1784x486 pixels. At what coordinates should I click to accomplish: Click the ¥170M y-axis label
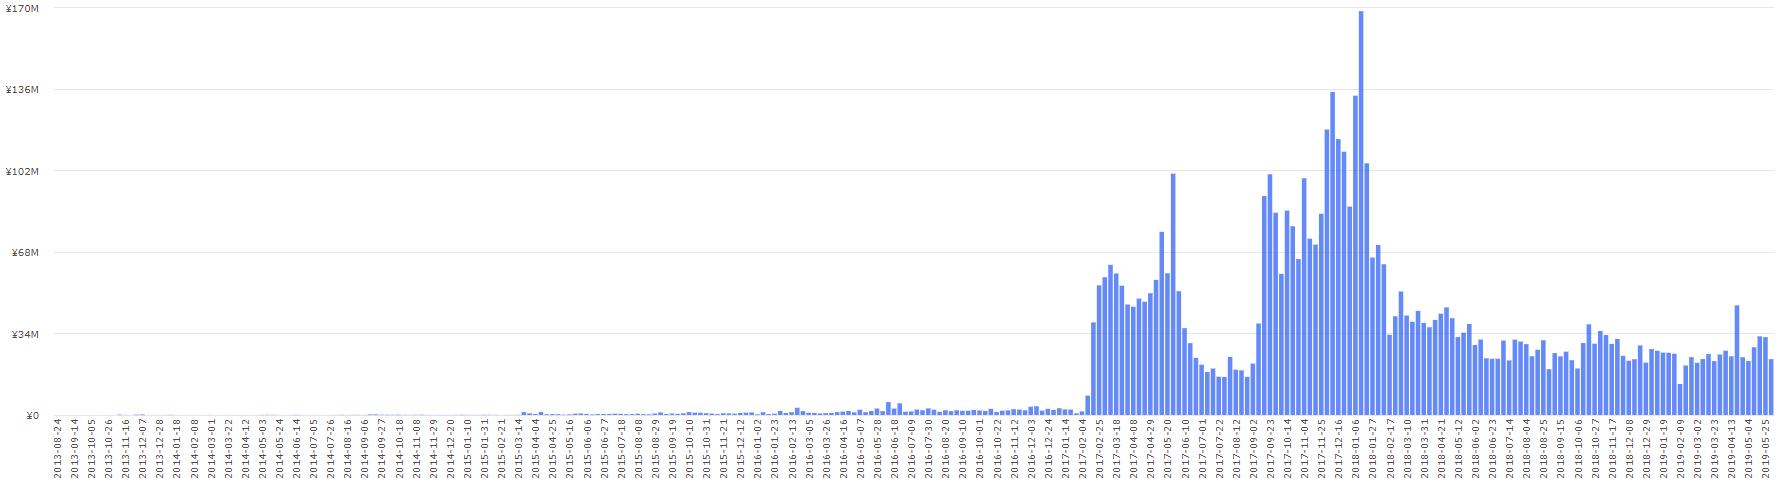22,8
